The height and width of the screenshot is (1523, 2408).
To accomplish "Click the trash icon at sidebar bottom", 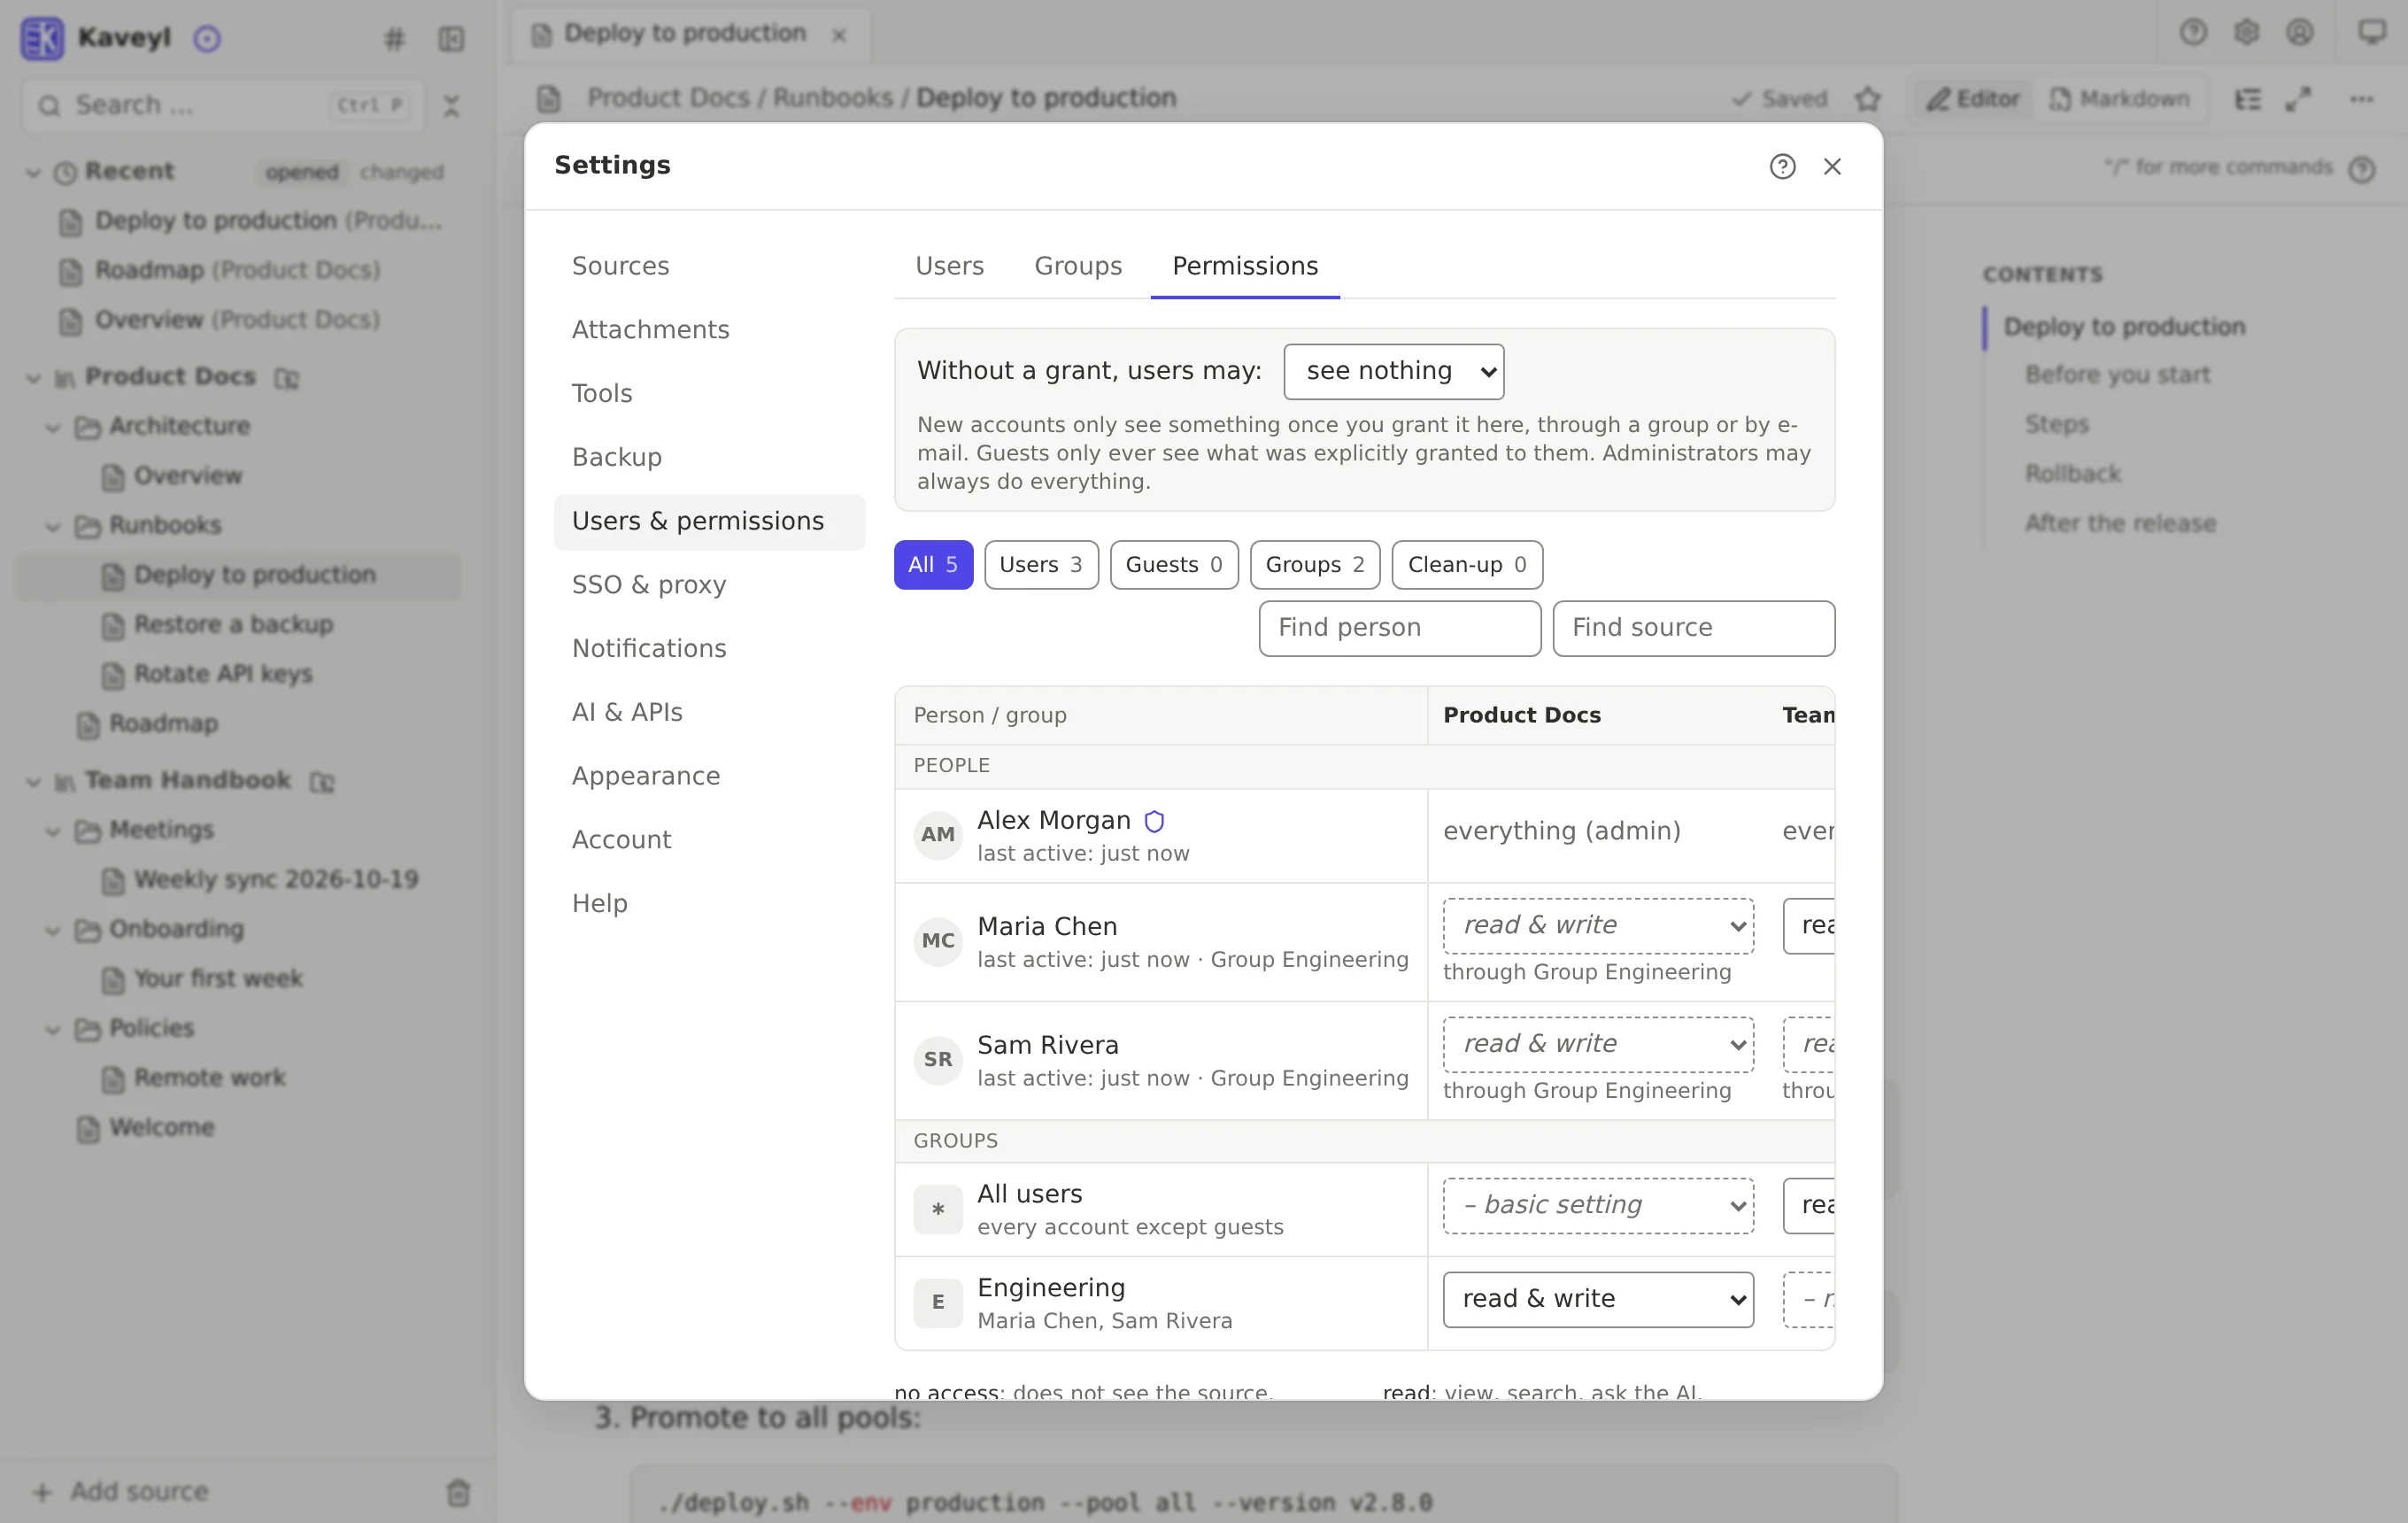I will 458,1492.
